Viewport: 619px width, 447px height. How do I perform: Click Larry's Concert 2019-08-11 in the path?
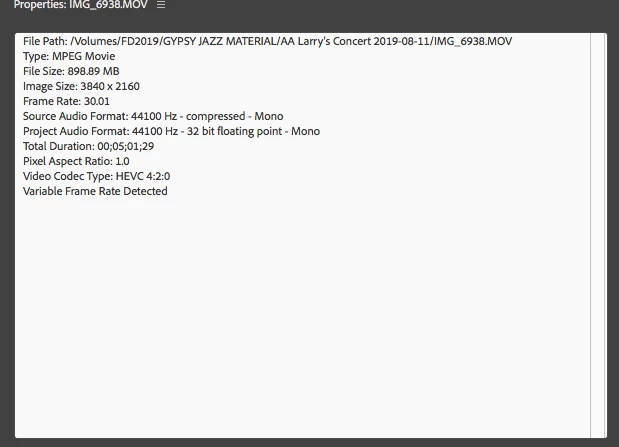[x=363, y=41]
